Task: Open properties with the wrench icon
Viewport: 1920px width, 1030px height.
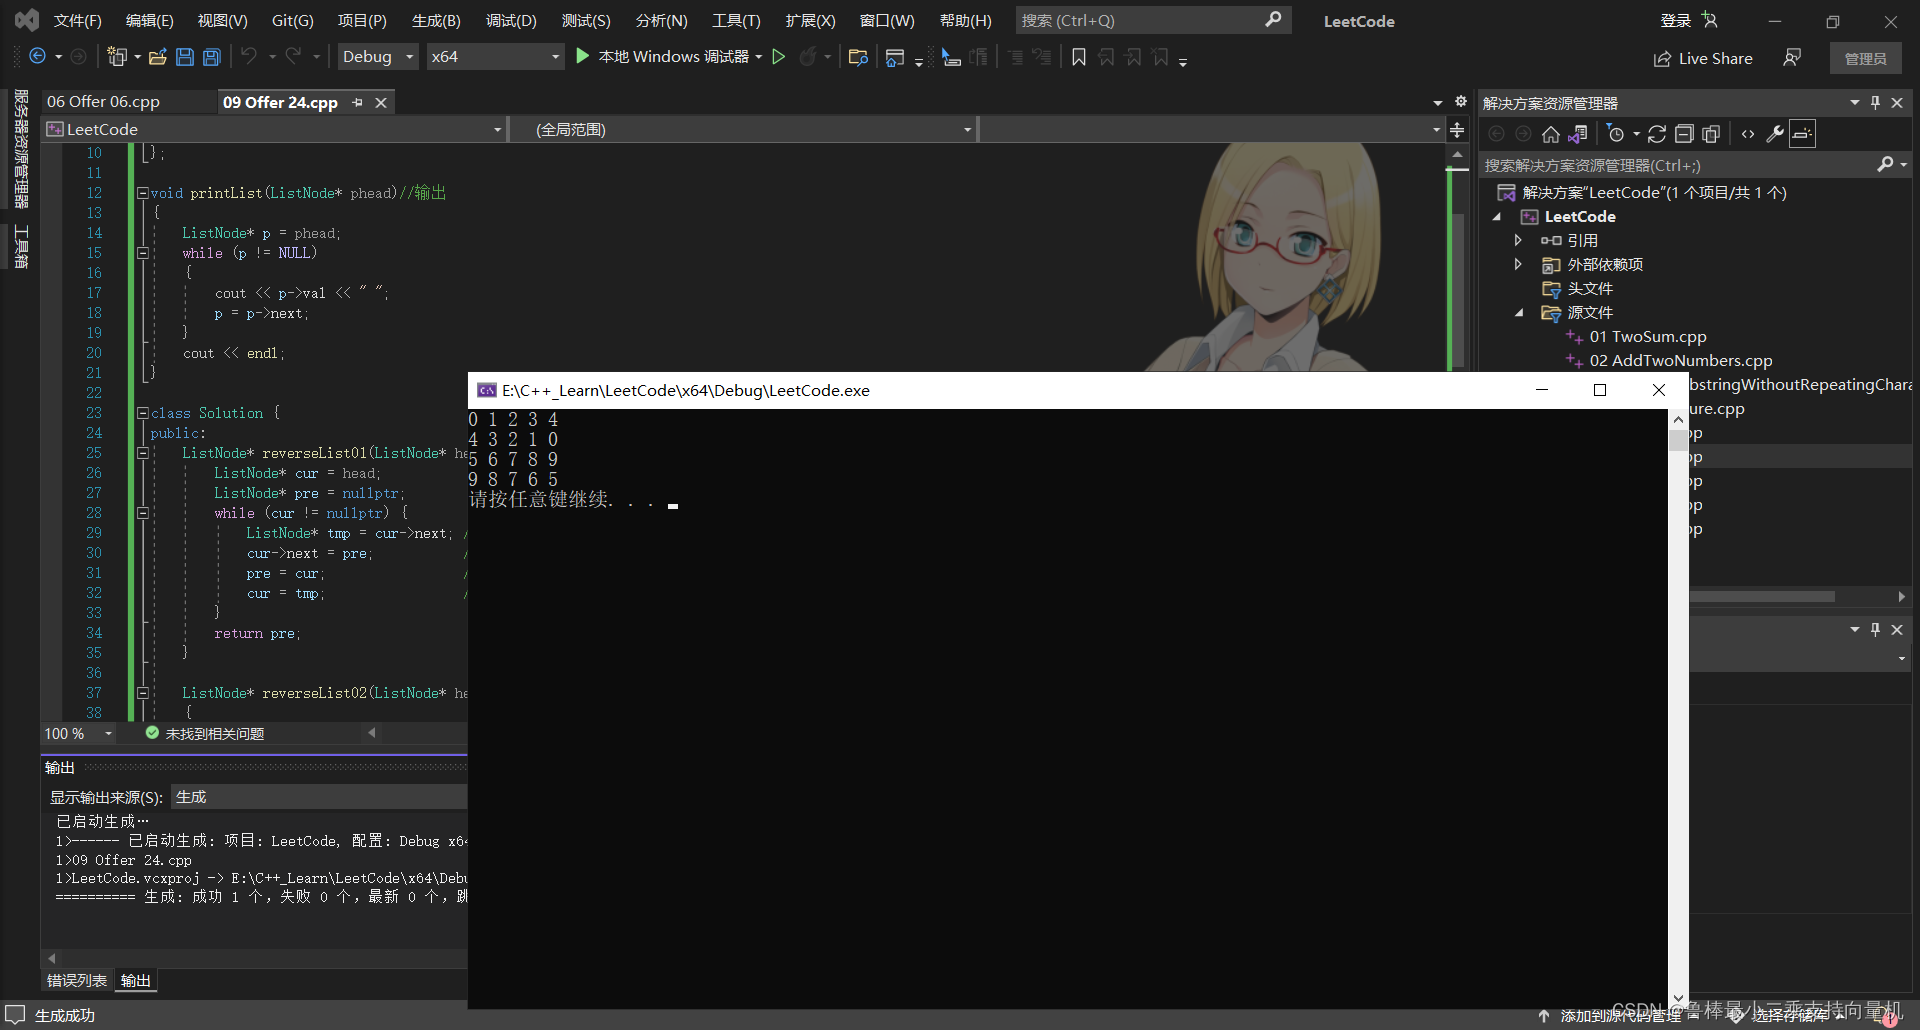Action: point(1775,134)
